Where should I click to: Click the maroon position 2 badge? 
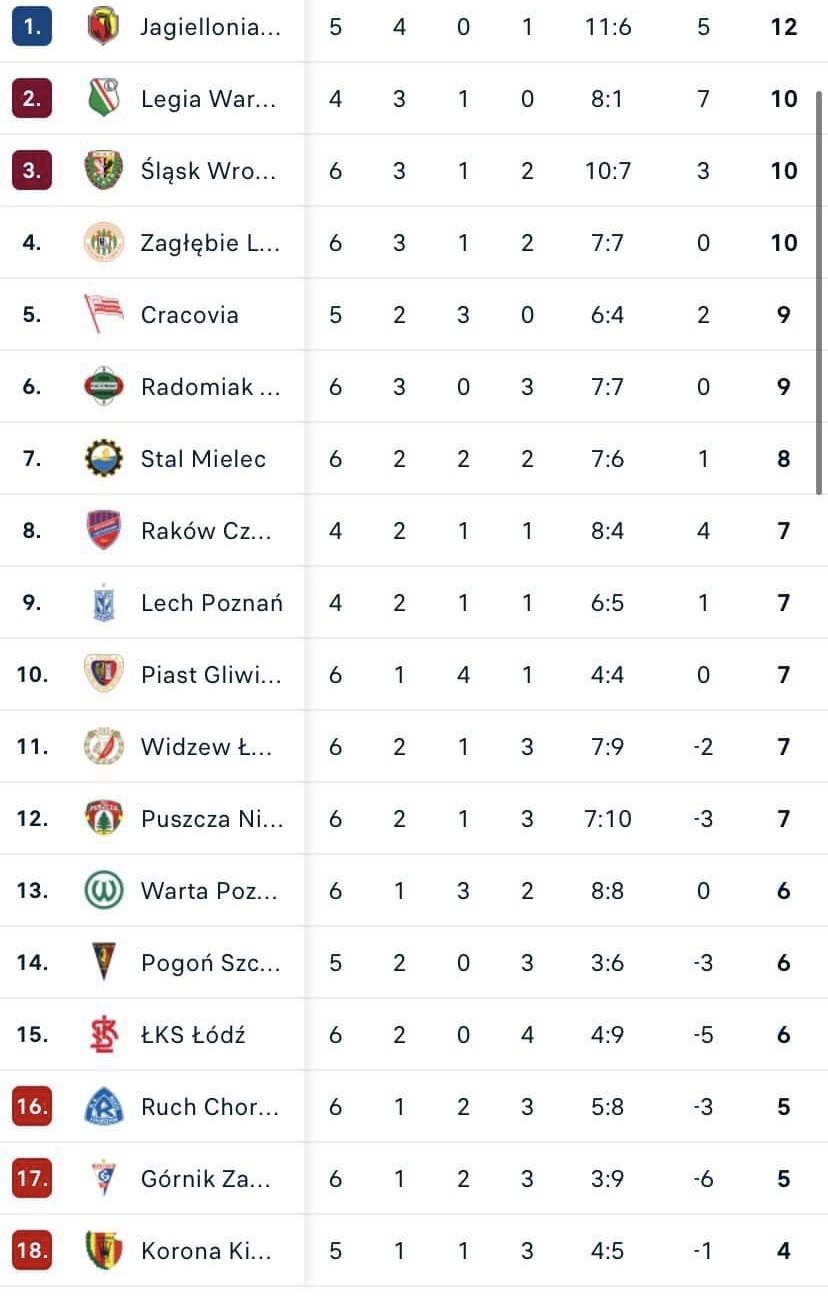32,98
